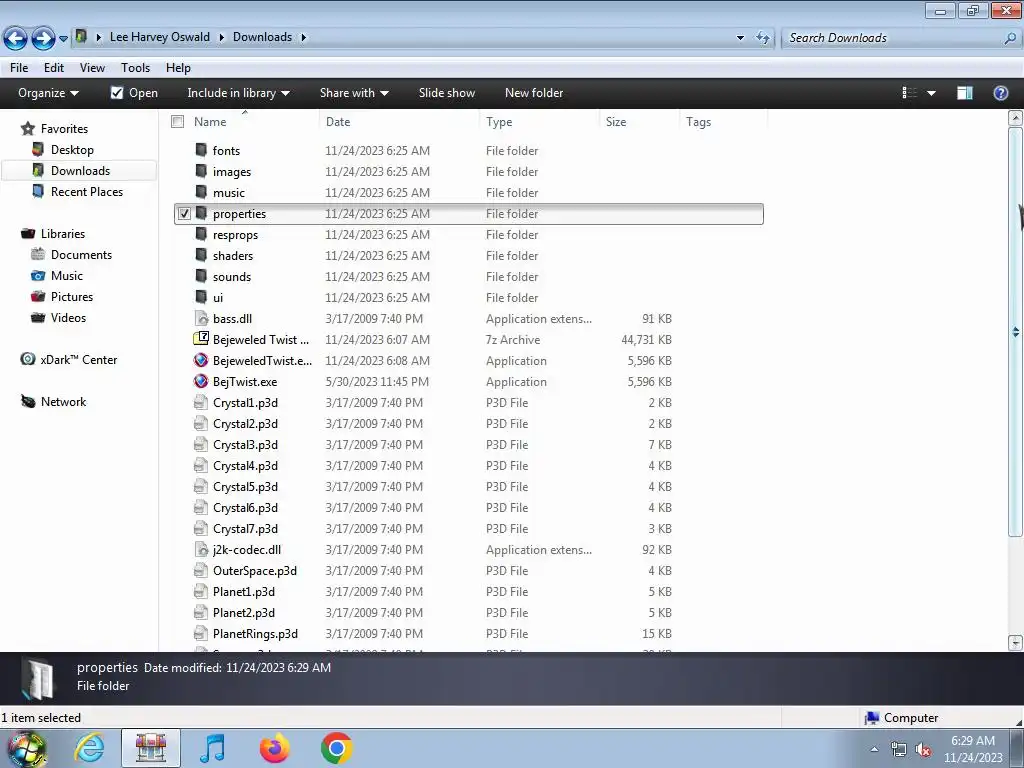This screenshot has height=768, width=1024.
Task: Open the Edit menu
Action: coord(54,68)
